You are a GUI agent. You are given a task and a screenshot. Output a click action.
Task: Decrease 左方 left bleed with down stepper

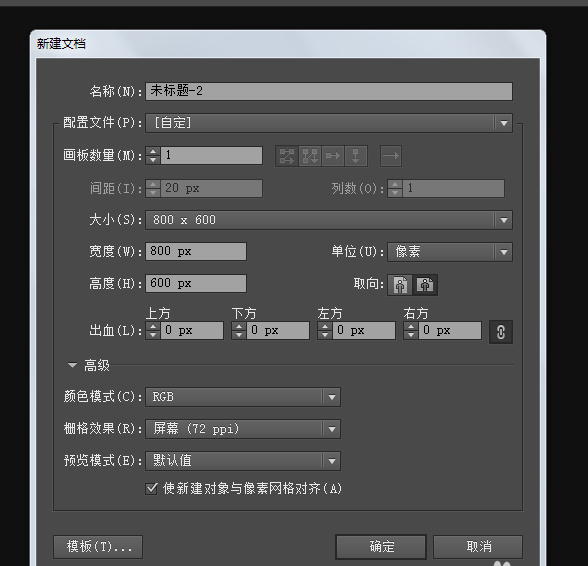pos(325,335)
